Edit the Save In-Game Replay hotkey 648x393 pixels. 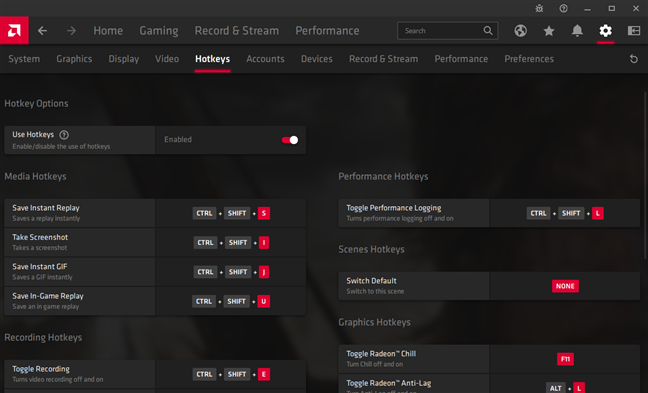pos(231,301)
